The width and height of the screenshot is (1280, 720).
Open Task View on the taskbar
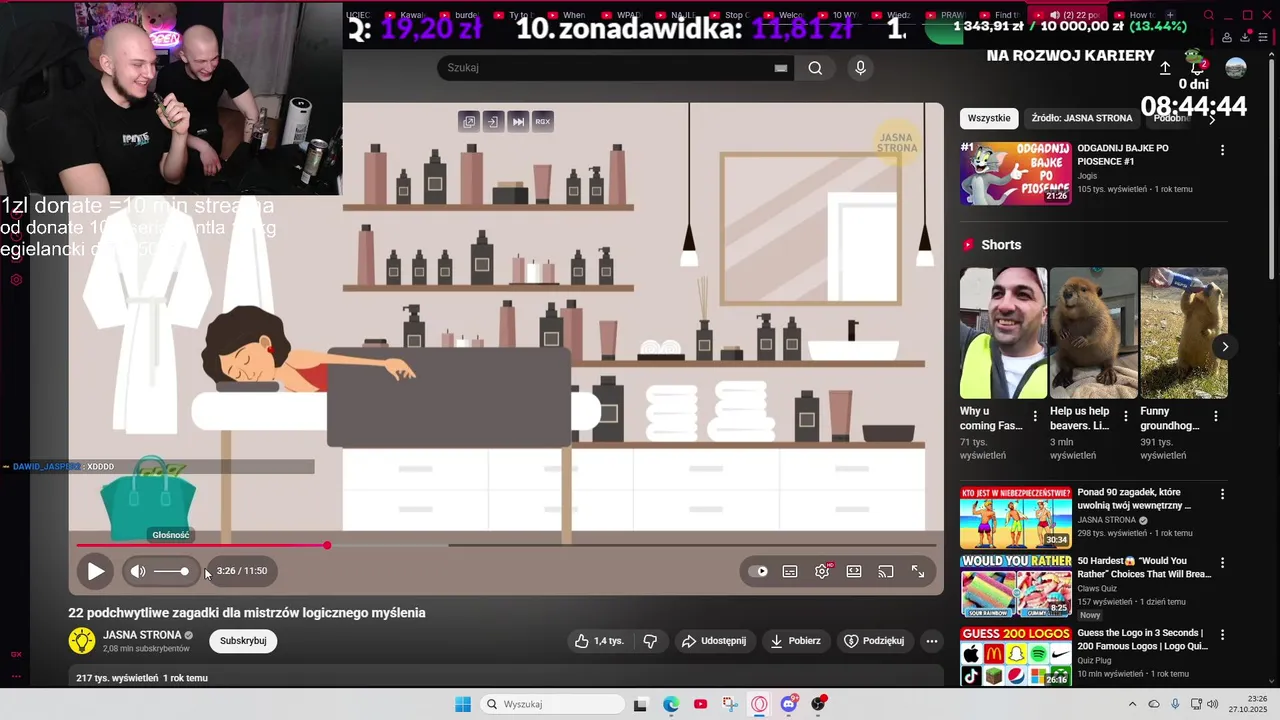coord(641,704)
